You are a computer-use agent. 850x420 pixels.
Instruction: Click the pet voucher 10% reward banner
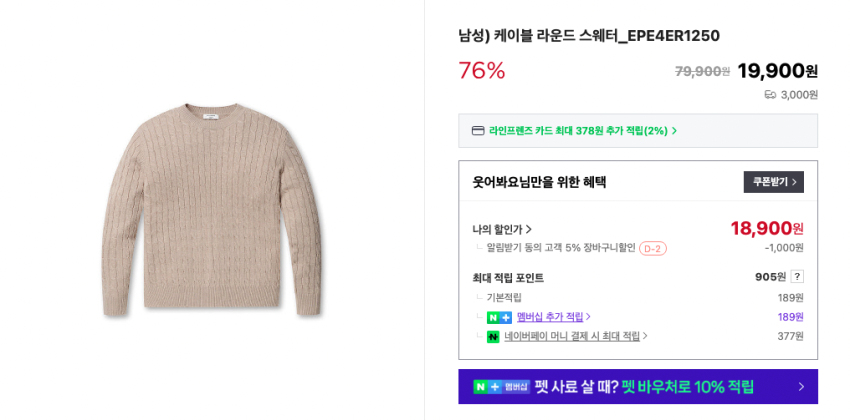click(x=644, y=387)
